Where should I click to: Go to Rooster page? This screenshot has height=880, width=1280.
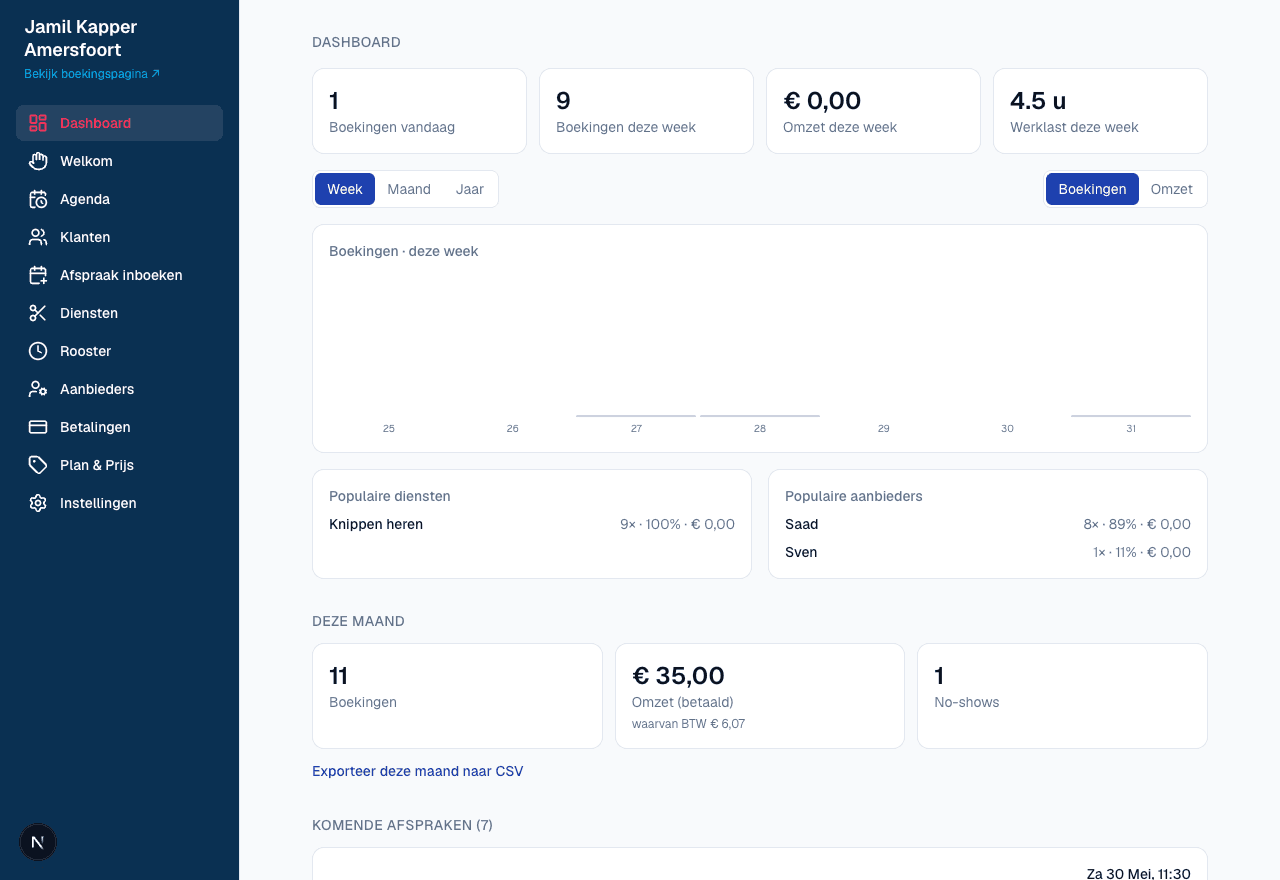pyautogui.click(x=119, y=351)
